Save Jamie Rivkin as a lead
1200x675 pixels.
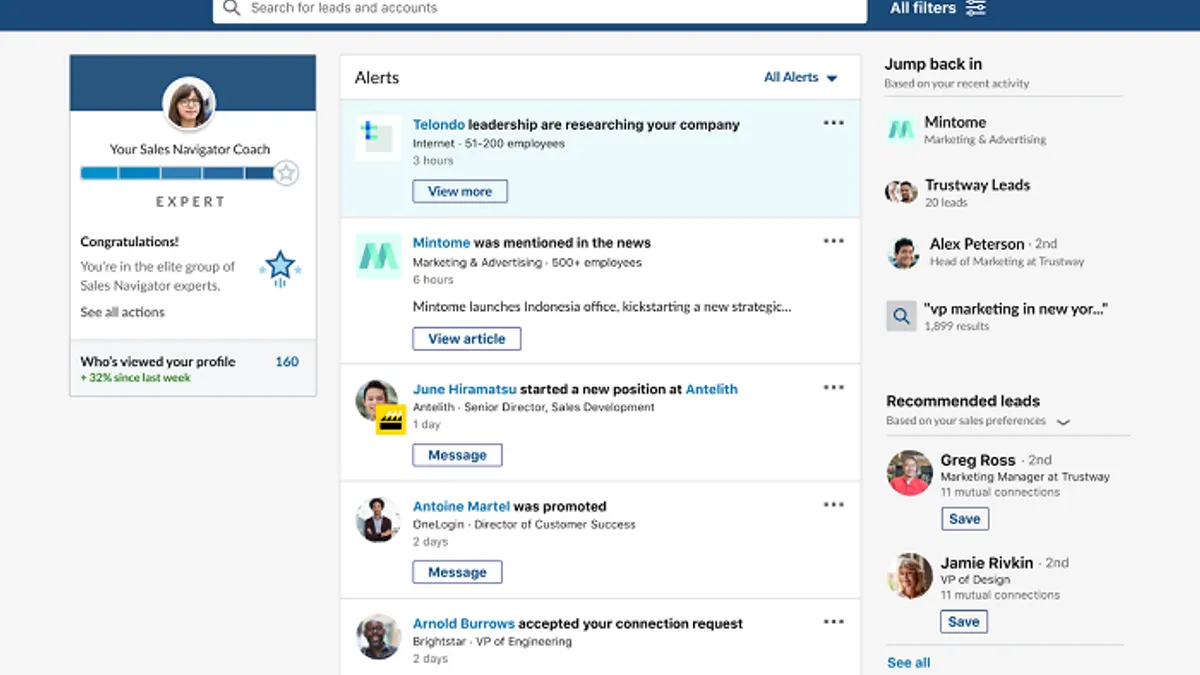(x=964, y=622)
